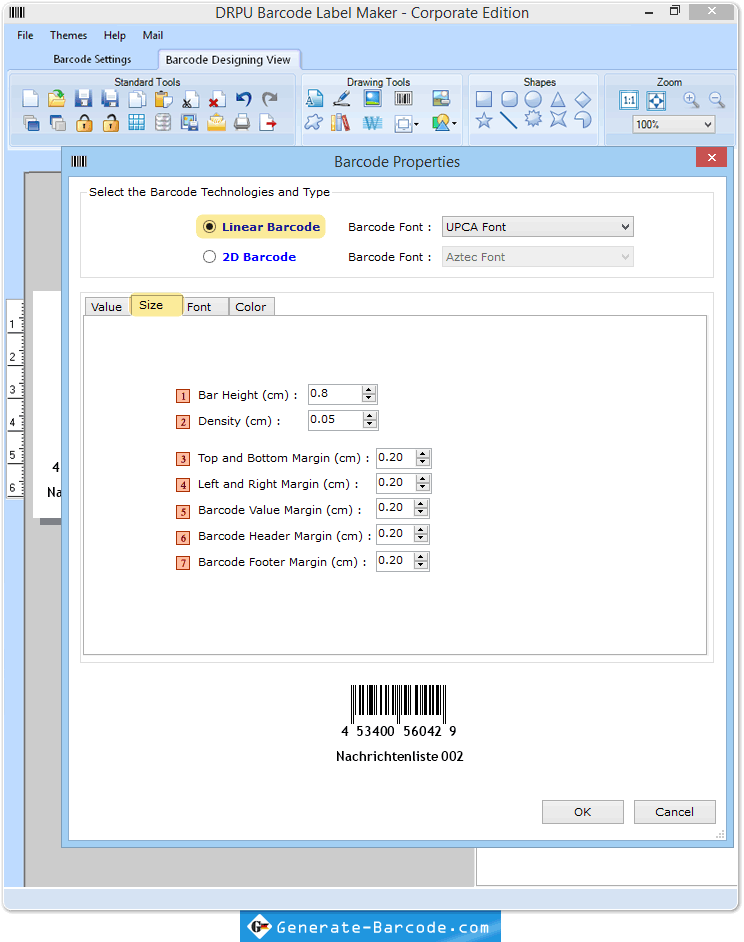
Task: Select the line shape tool
Action: [509, 120]
